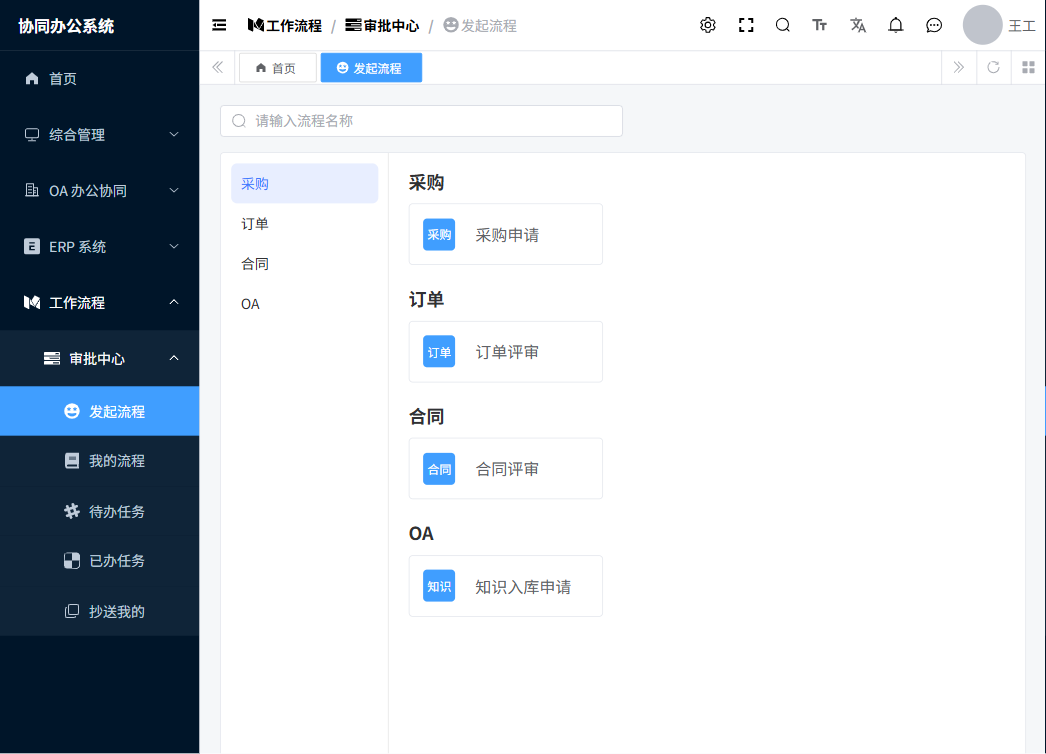
Task: Select 发起流程 in sidebar
Action: [99, 411]
